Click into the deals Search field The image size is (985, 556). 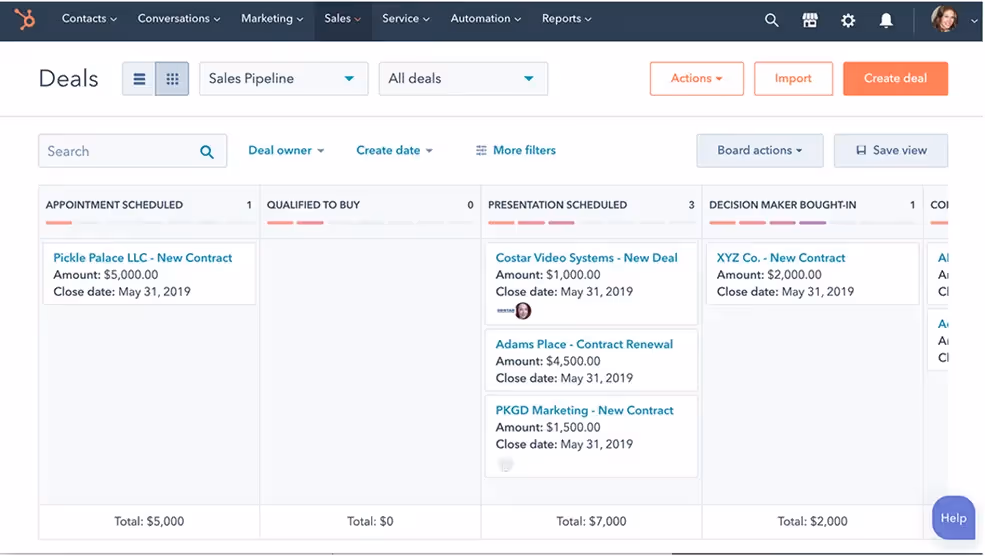pos(133,151)
